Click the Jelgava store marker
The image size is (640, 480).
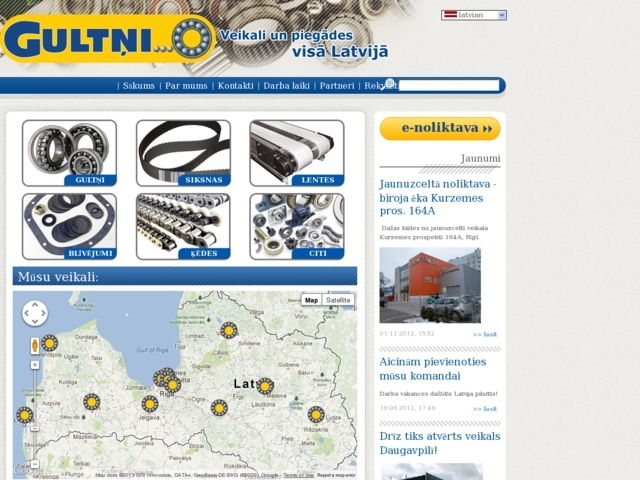tap(150, 404)
